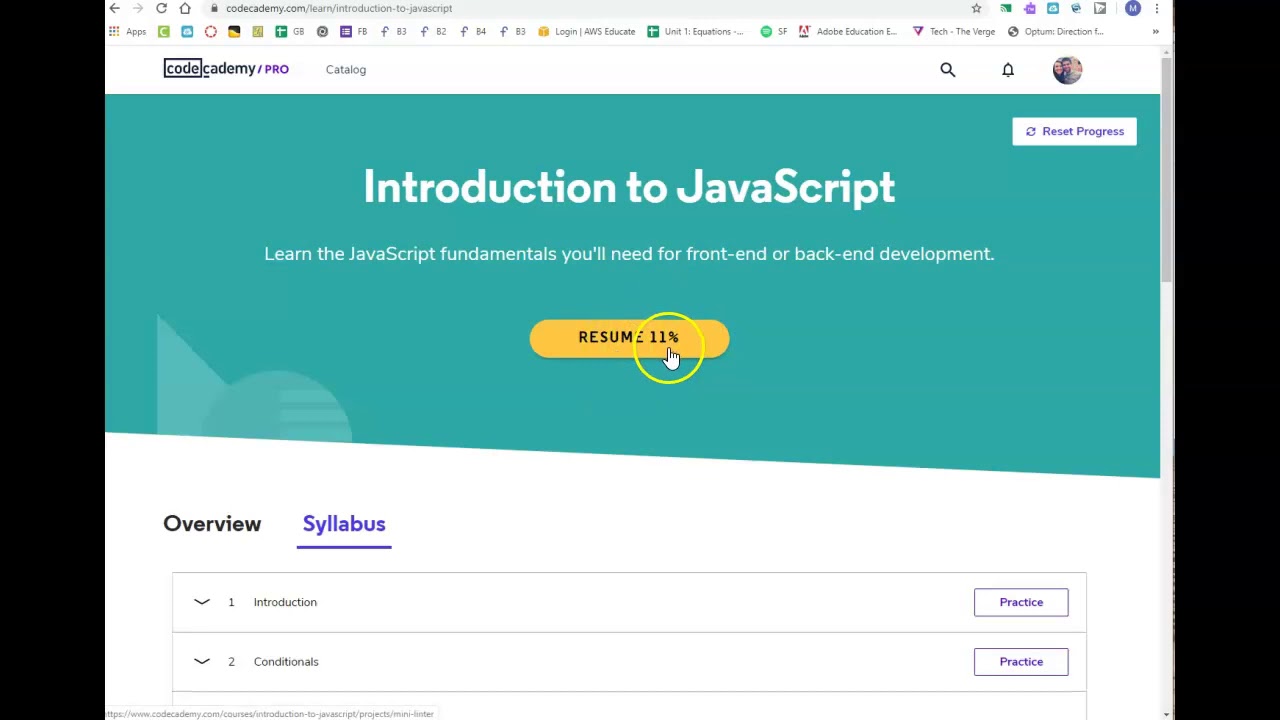Open the Adobe Education bookmark
The width and height of the screenshot is (1280, 720).
pos(848,31)
